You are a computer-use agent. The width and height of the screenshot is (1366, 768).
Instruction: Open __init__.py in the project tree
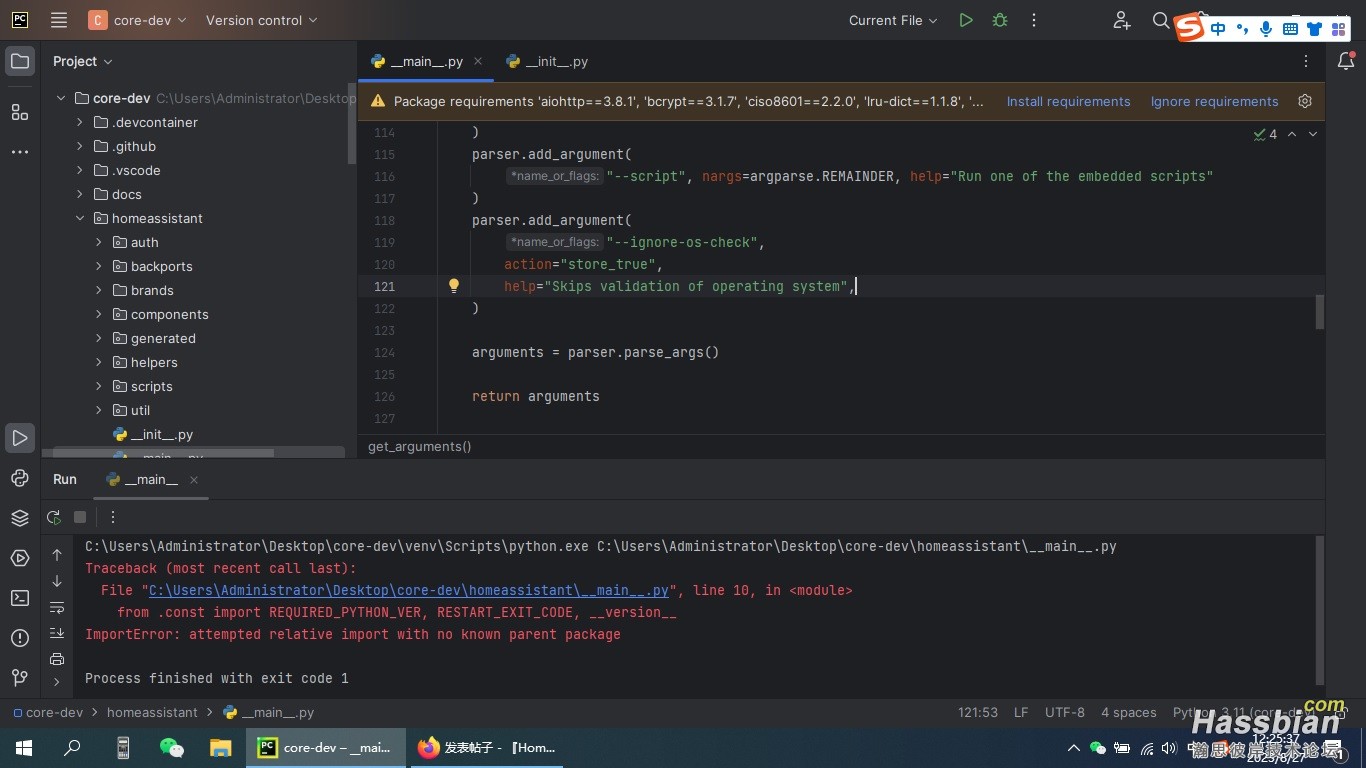point(152,434)
